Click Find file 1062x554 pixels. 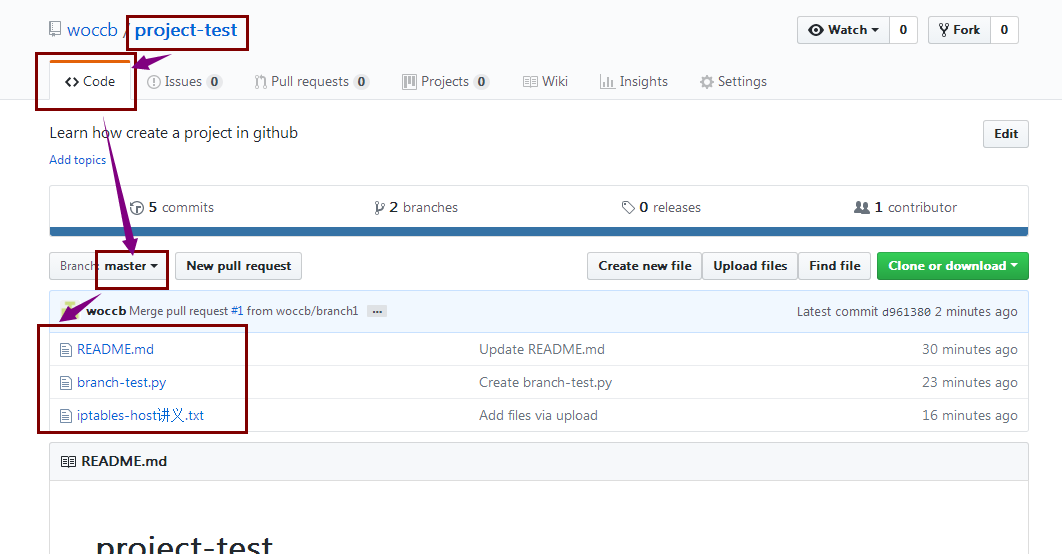click(834, 266)
